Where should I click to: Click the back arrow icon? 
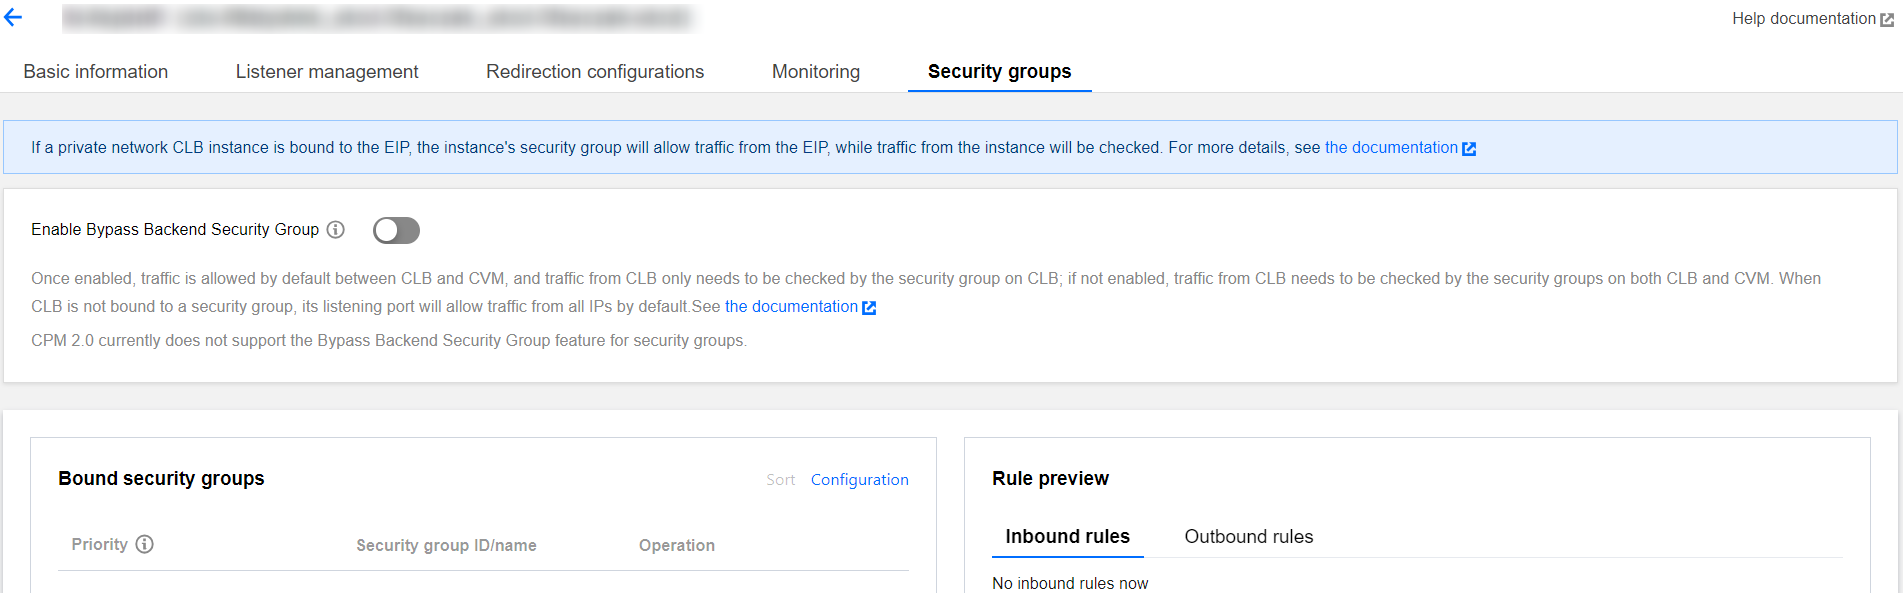[x=13, y=17]
